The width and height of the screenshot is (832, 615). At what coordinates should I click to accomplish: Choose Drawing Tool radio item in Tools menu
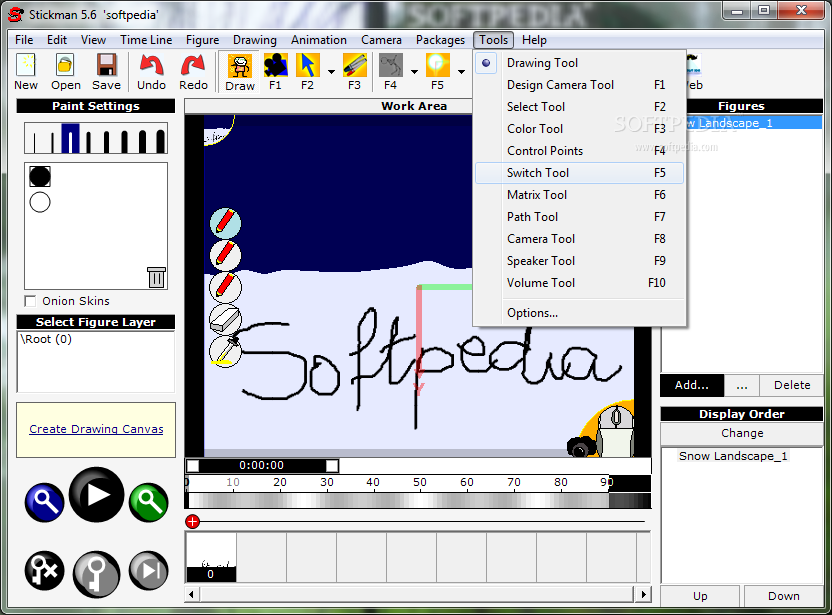579,63
